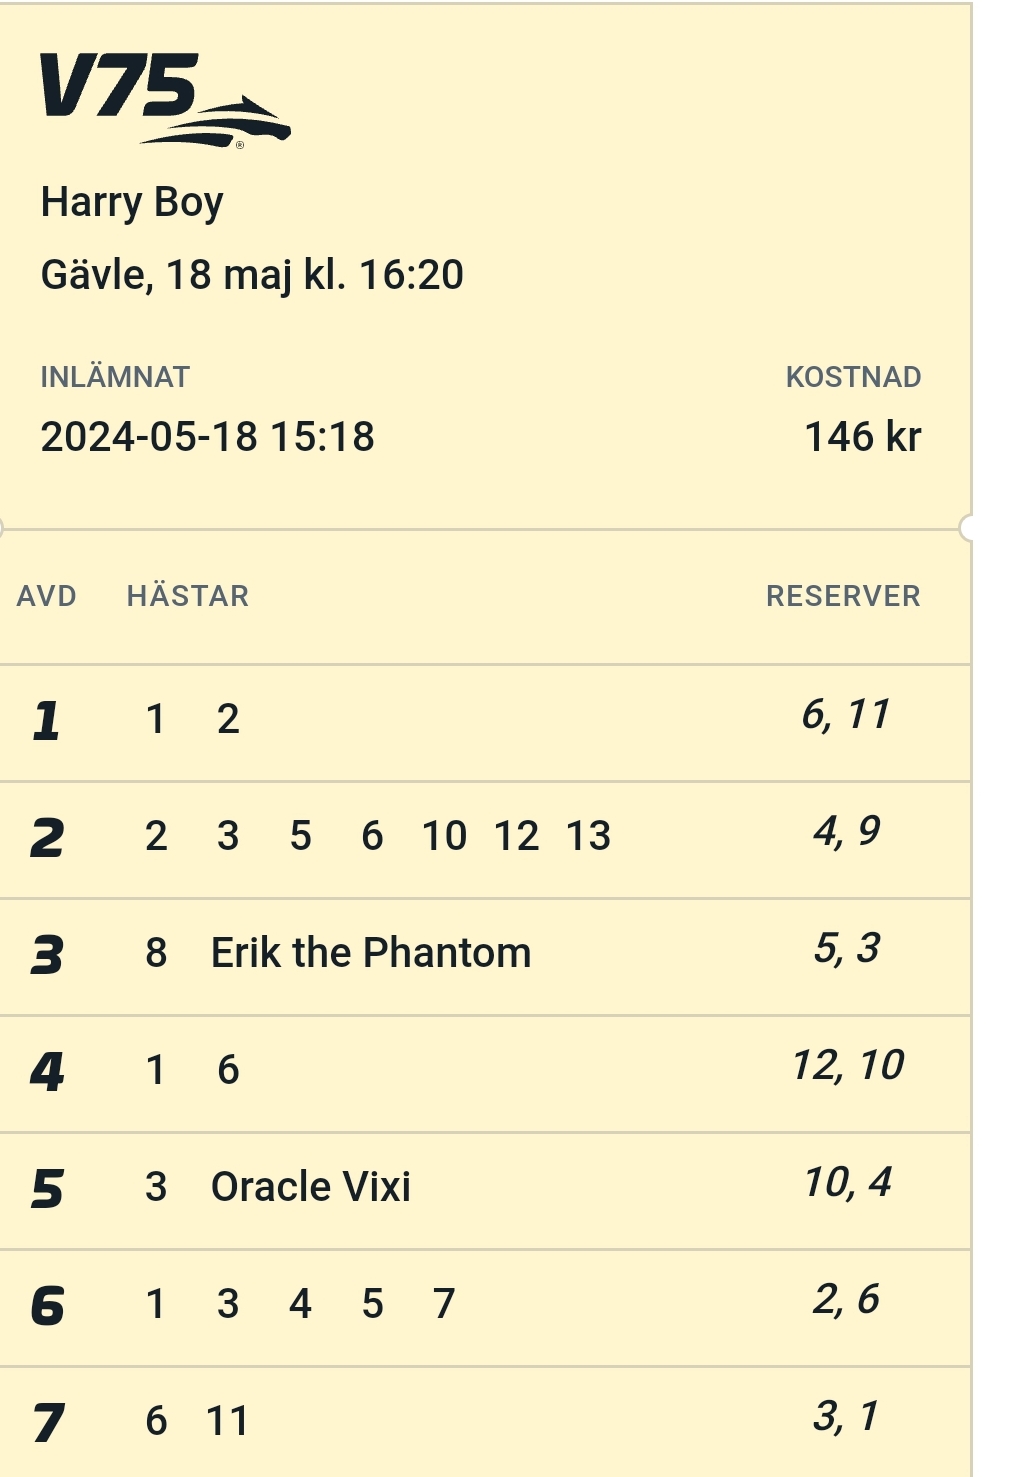Select horse 11 in race 7

coord(227,1421)
